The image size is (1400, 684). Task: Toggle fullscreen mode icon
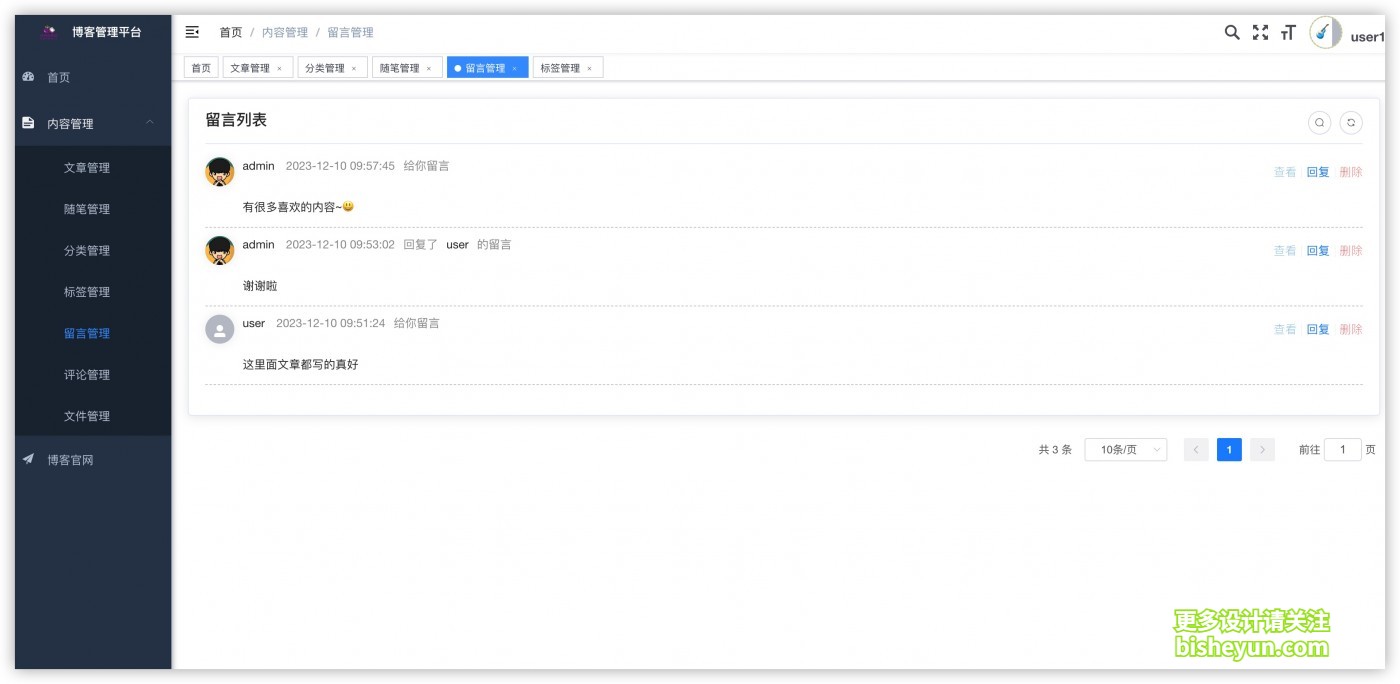tap(1260, 32)
